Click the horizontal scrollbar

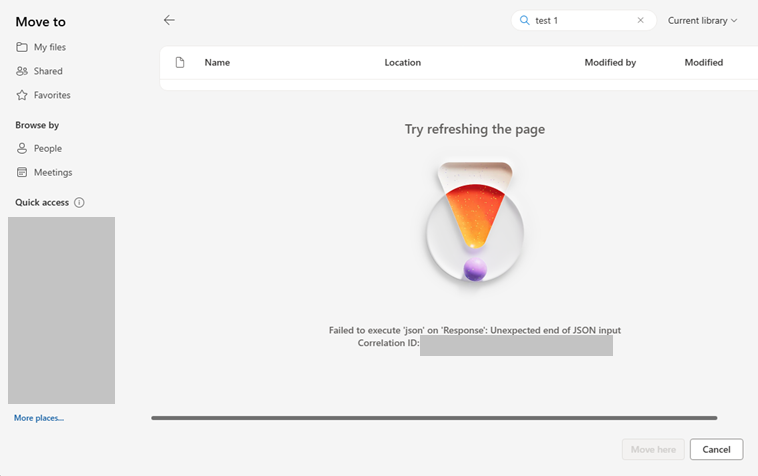coord(434,418)
